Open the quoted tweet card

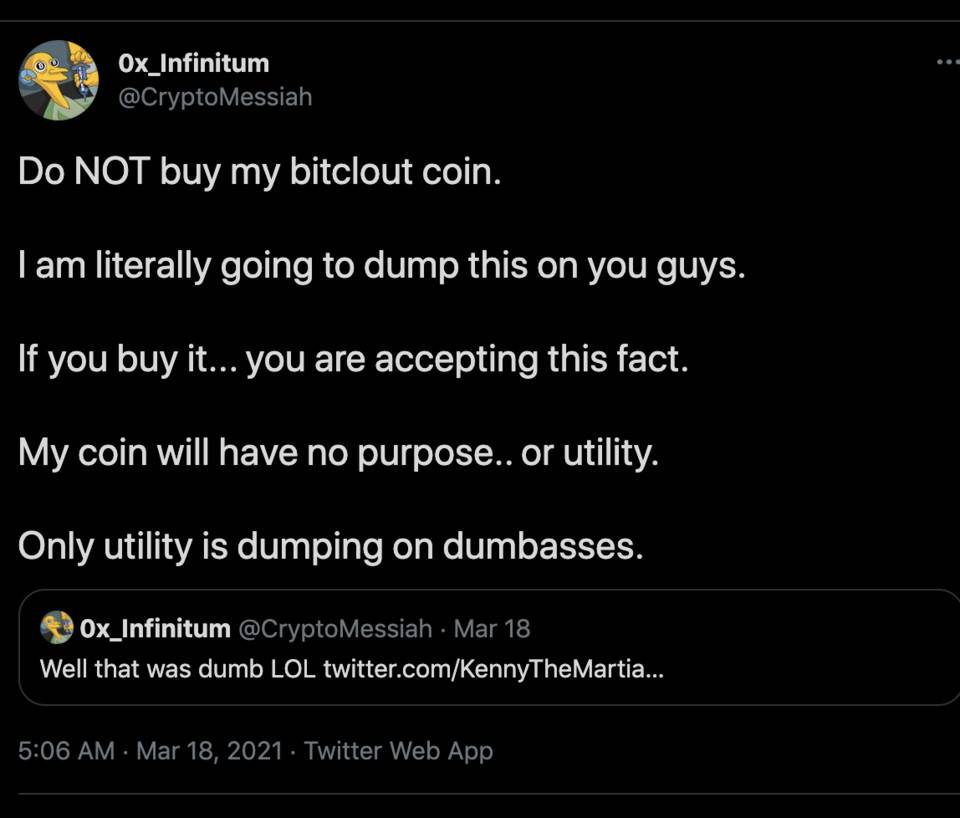coord(480,648)
